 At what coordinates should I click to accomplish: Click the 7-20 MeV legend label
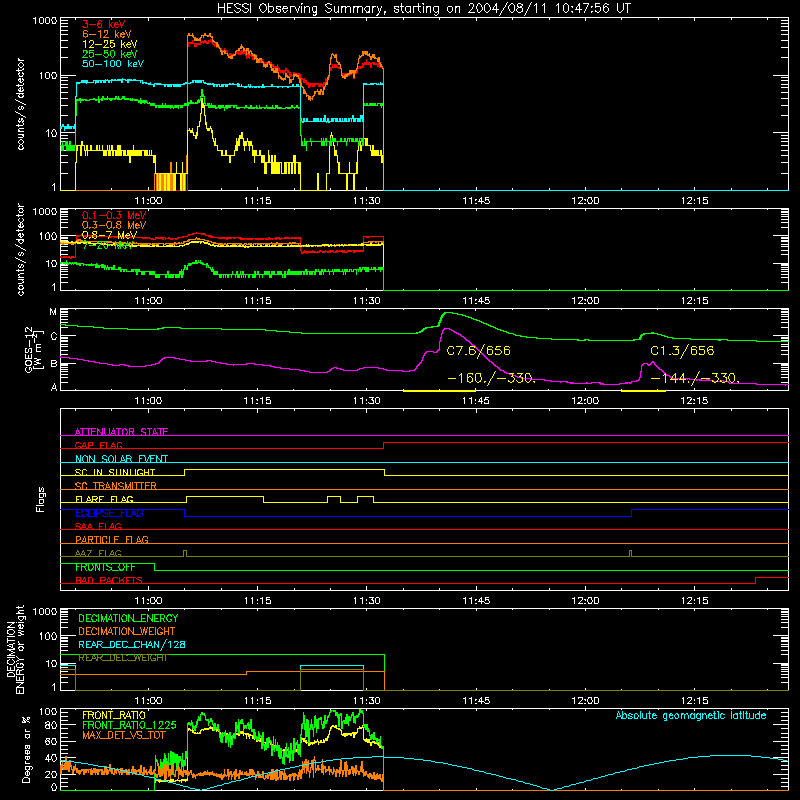[107, 245]
